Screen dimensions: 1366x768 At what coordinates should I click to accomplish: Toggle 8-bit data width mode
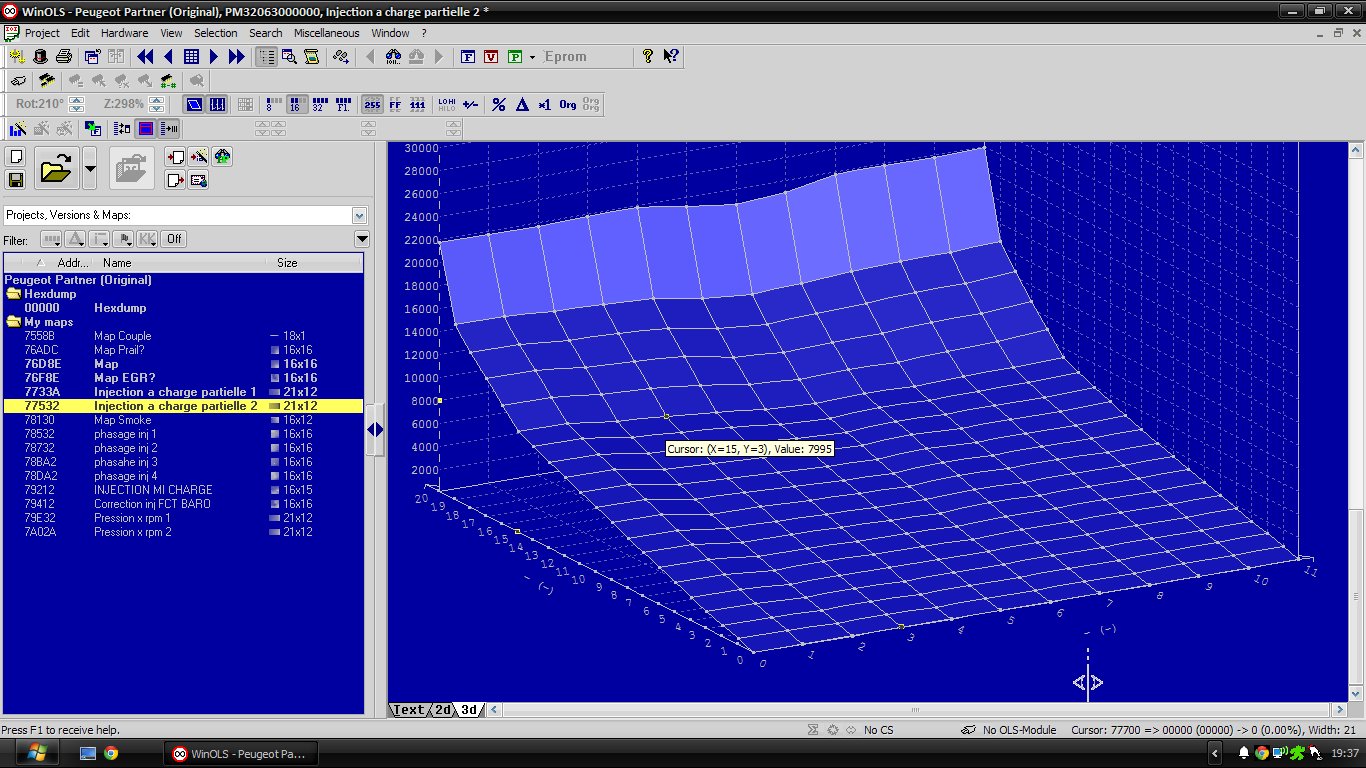pos(274,104)
